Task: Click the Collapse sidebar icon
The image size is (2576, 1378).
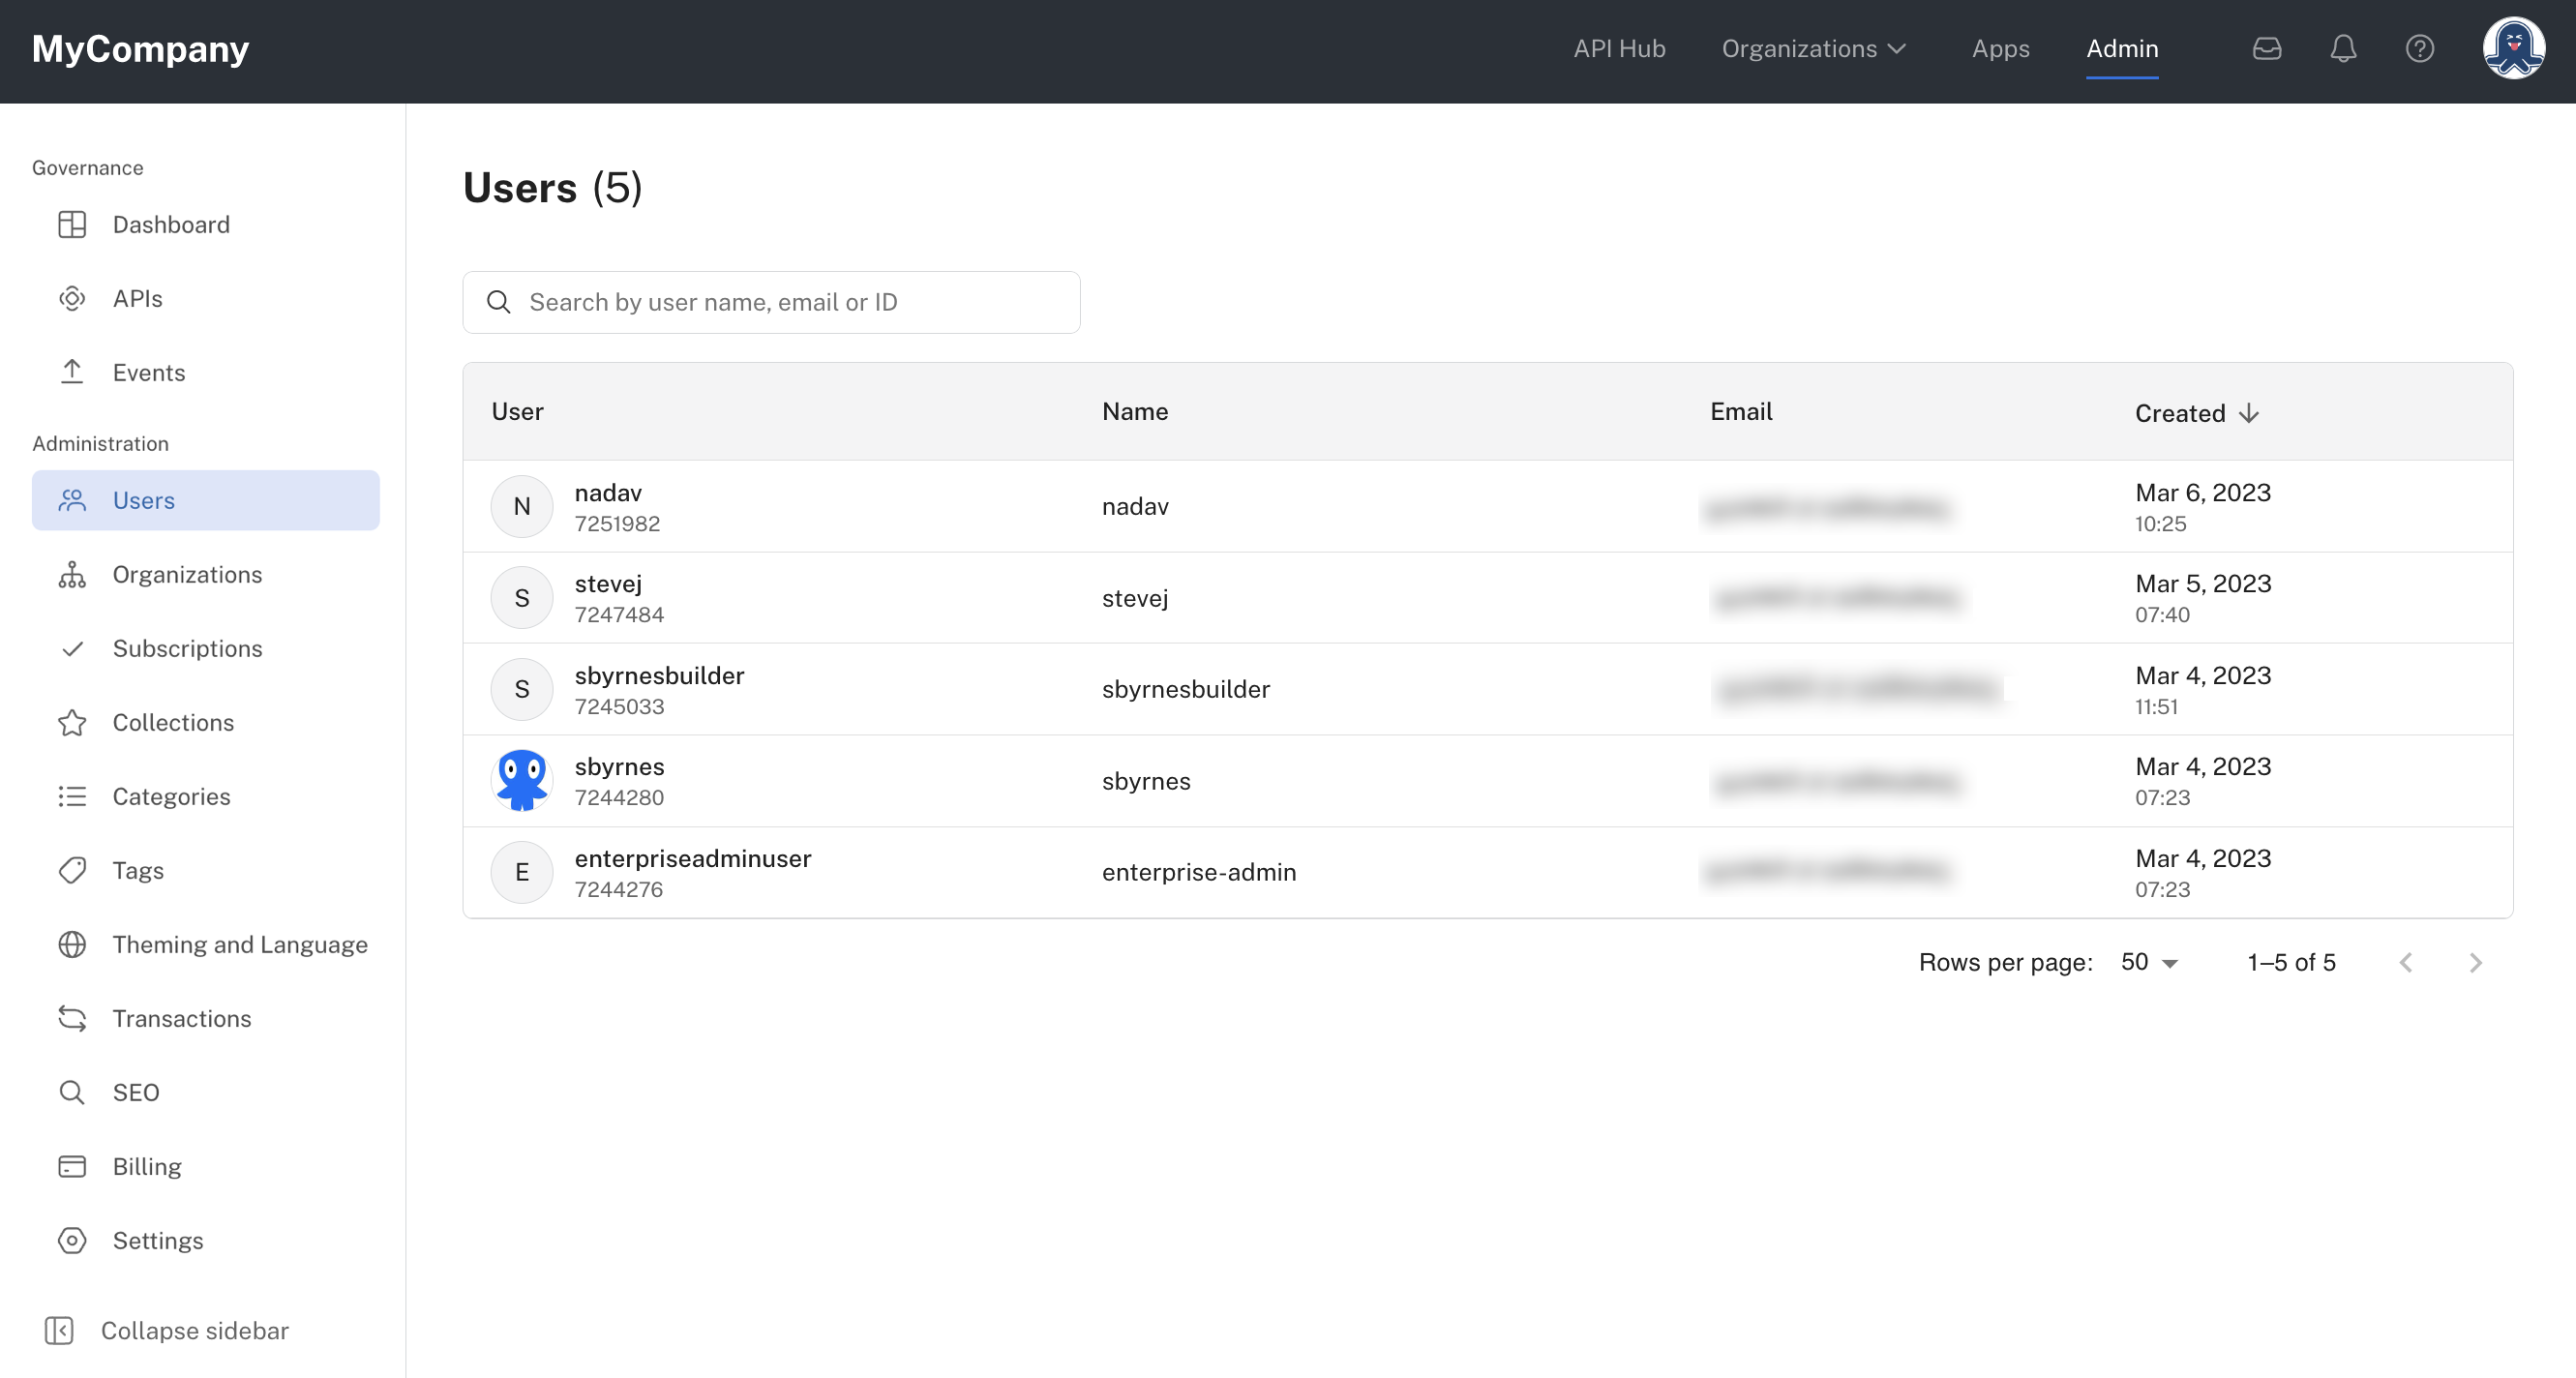Action: (59, 1330)
